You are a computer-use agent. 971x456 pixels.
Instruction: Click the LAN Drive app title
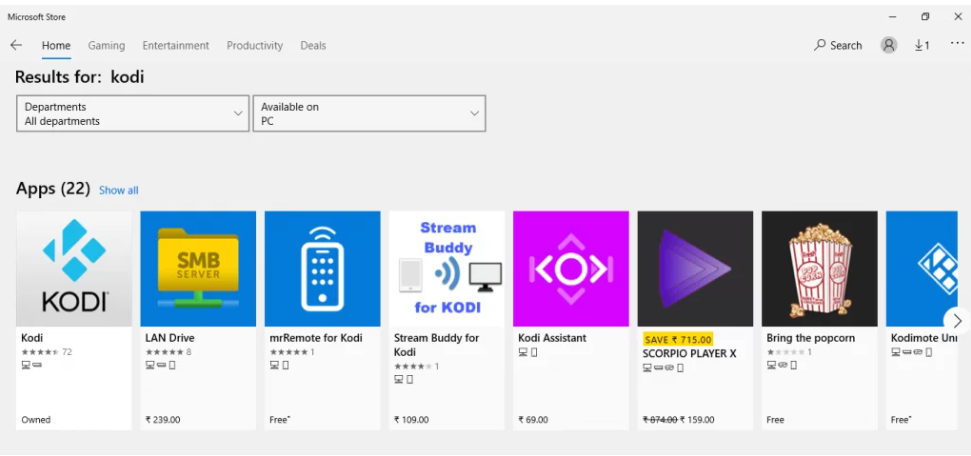coord(170,338)
